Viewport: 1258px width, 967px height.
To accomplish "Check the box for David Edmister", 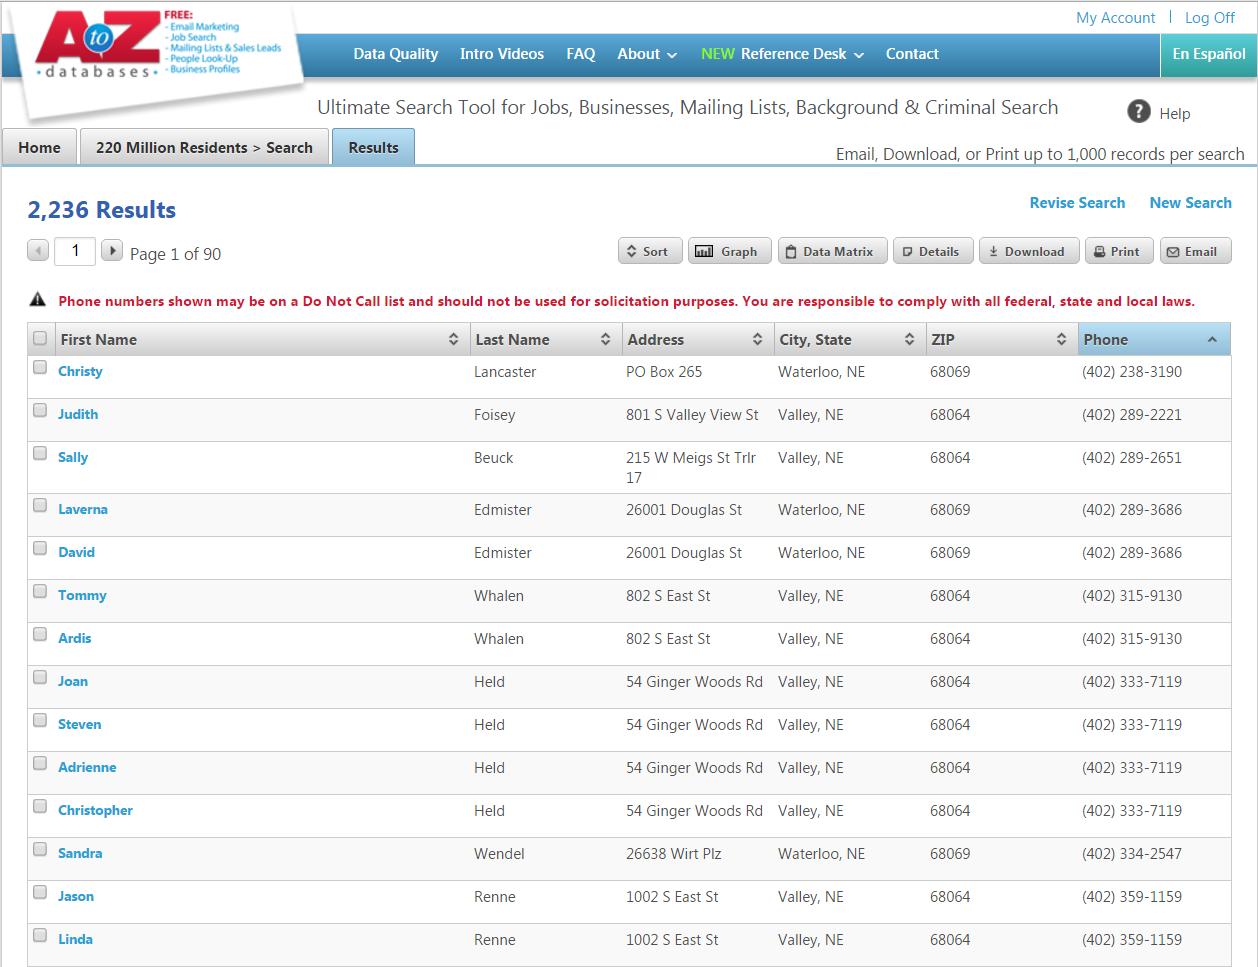I will click(x=40, y=548).
